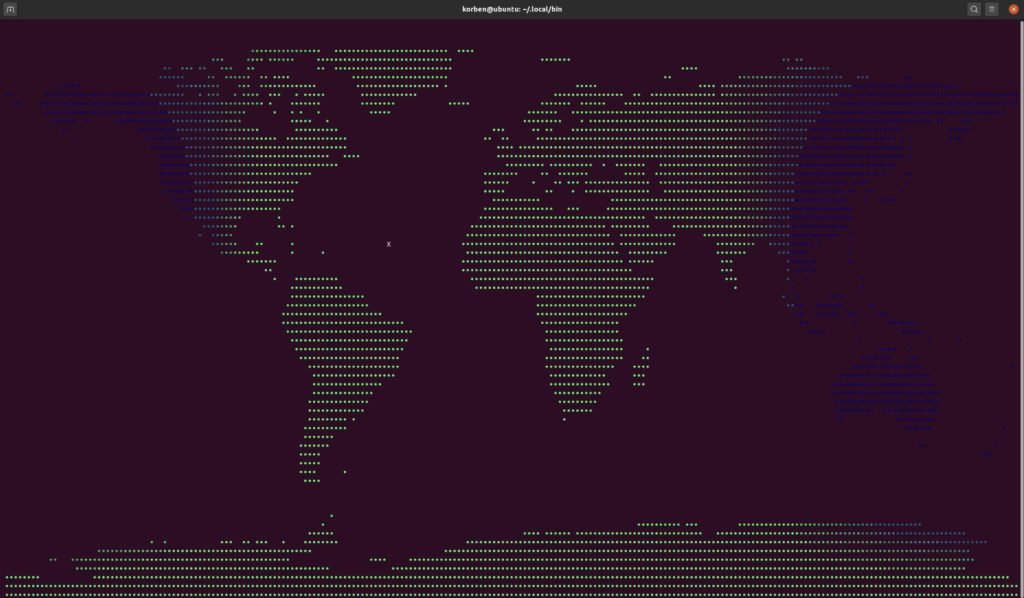
Task: Click the terminal title korben@ubuntu: ~/.local/bin
Action: tap(512, 9)
